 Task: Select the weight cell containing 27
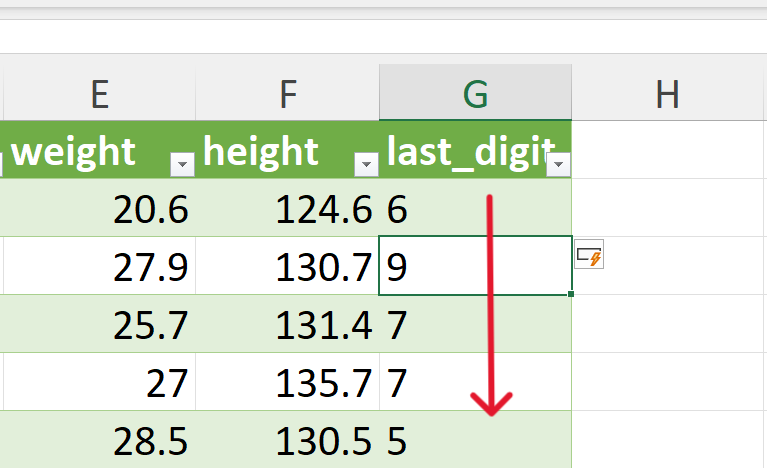[99, 382]
